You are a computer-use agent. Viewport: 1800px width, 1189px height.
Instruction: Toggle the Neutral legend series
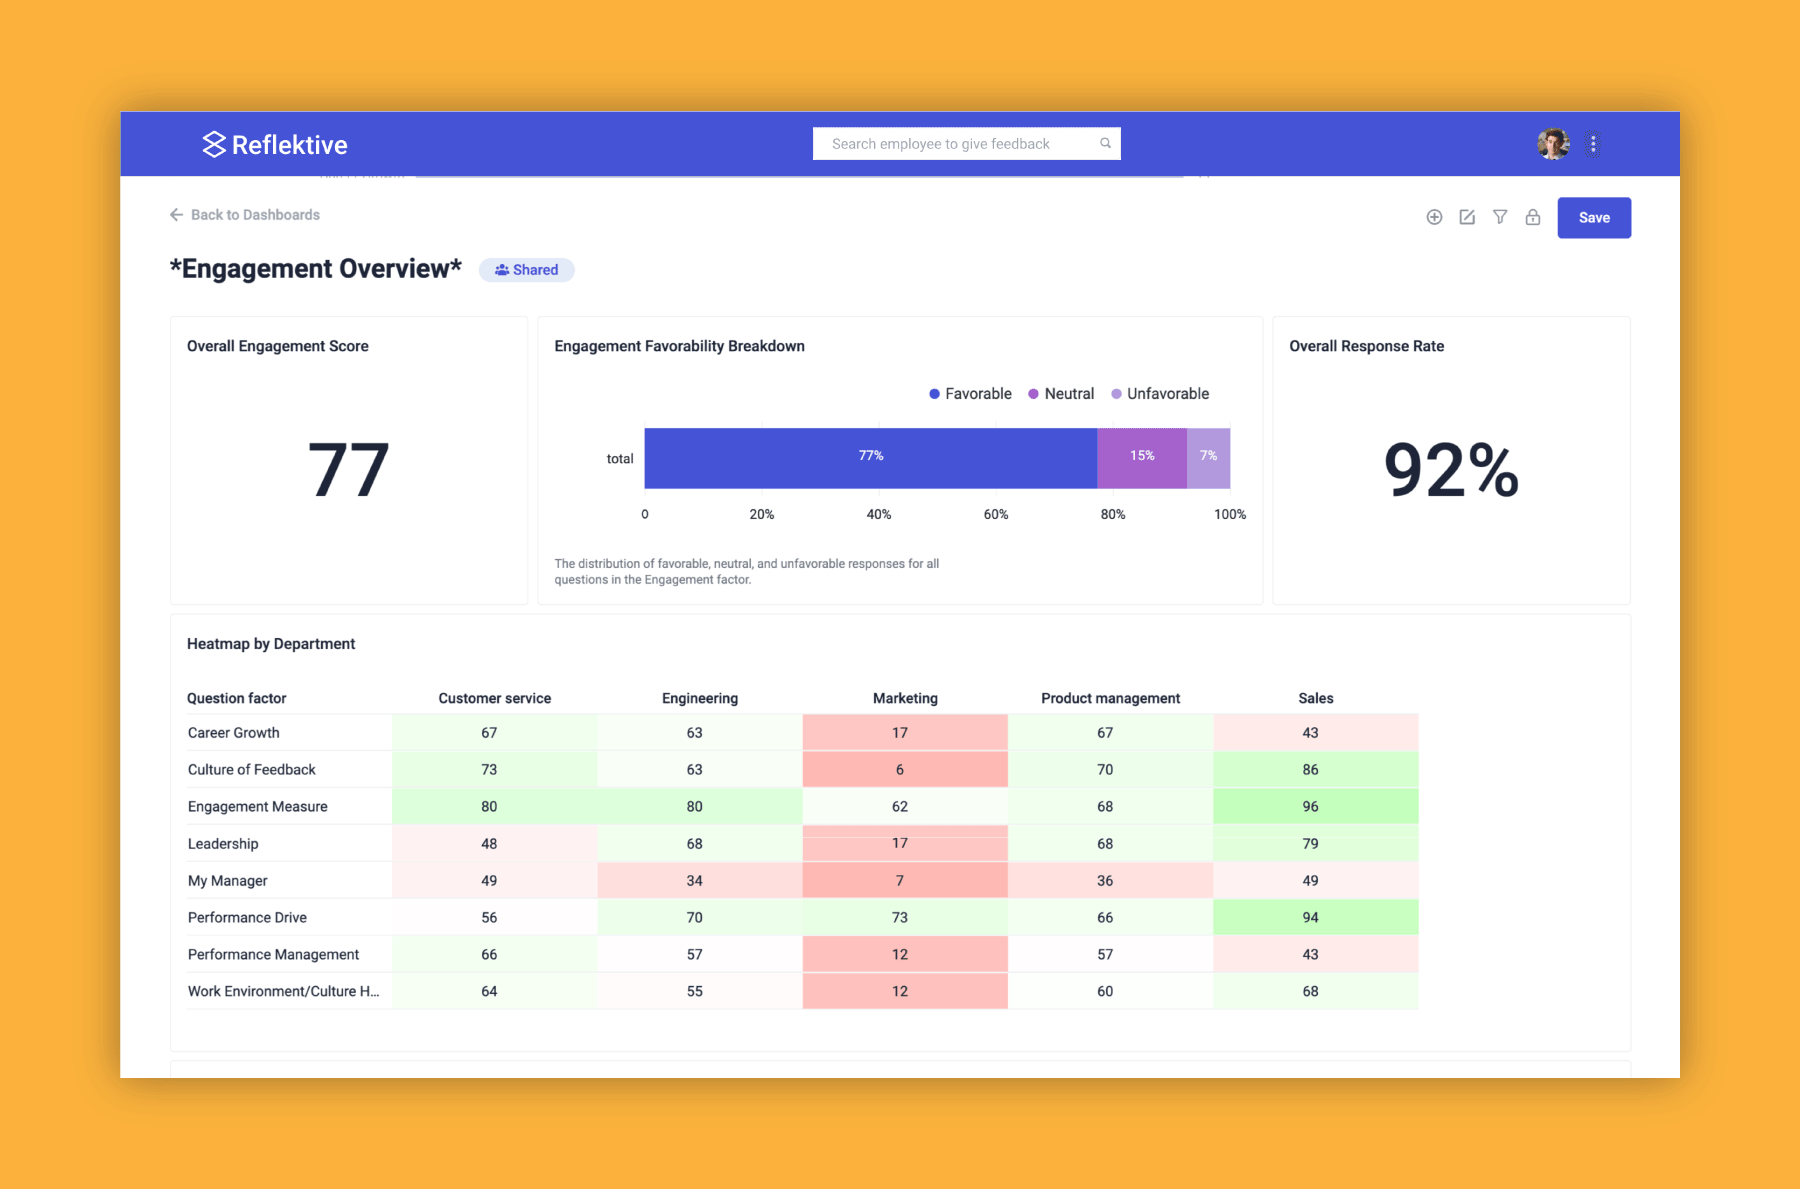point(1062,393)
